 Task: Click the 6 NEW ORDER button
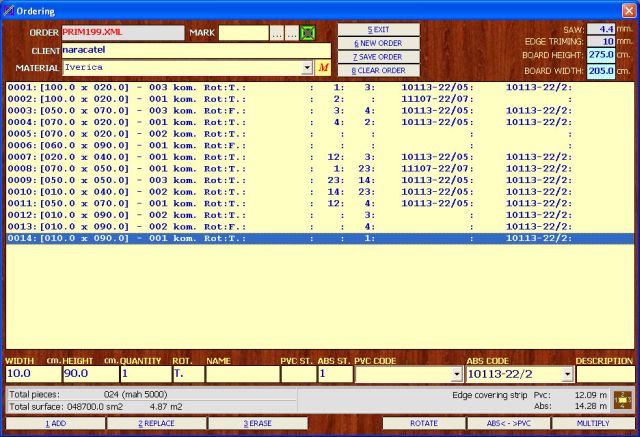pos(378,43)
